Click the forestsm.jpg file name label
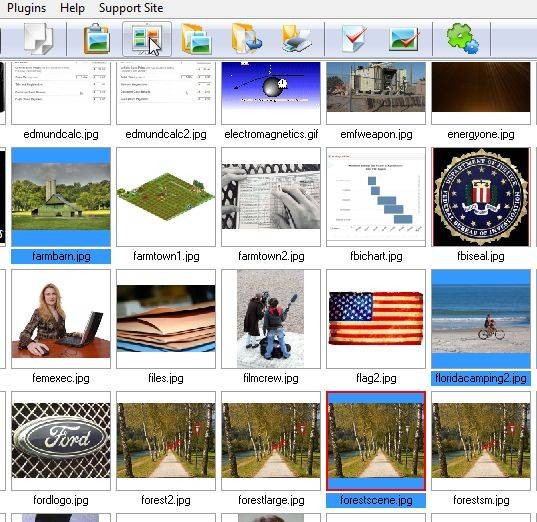The height and width of the screenshot is (522, 537). (x=481, y=500)
